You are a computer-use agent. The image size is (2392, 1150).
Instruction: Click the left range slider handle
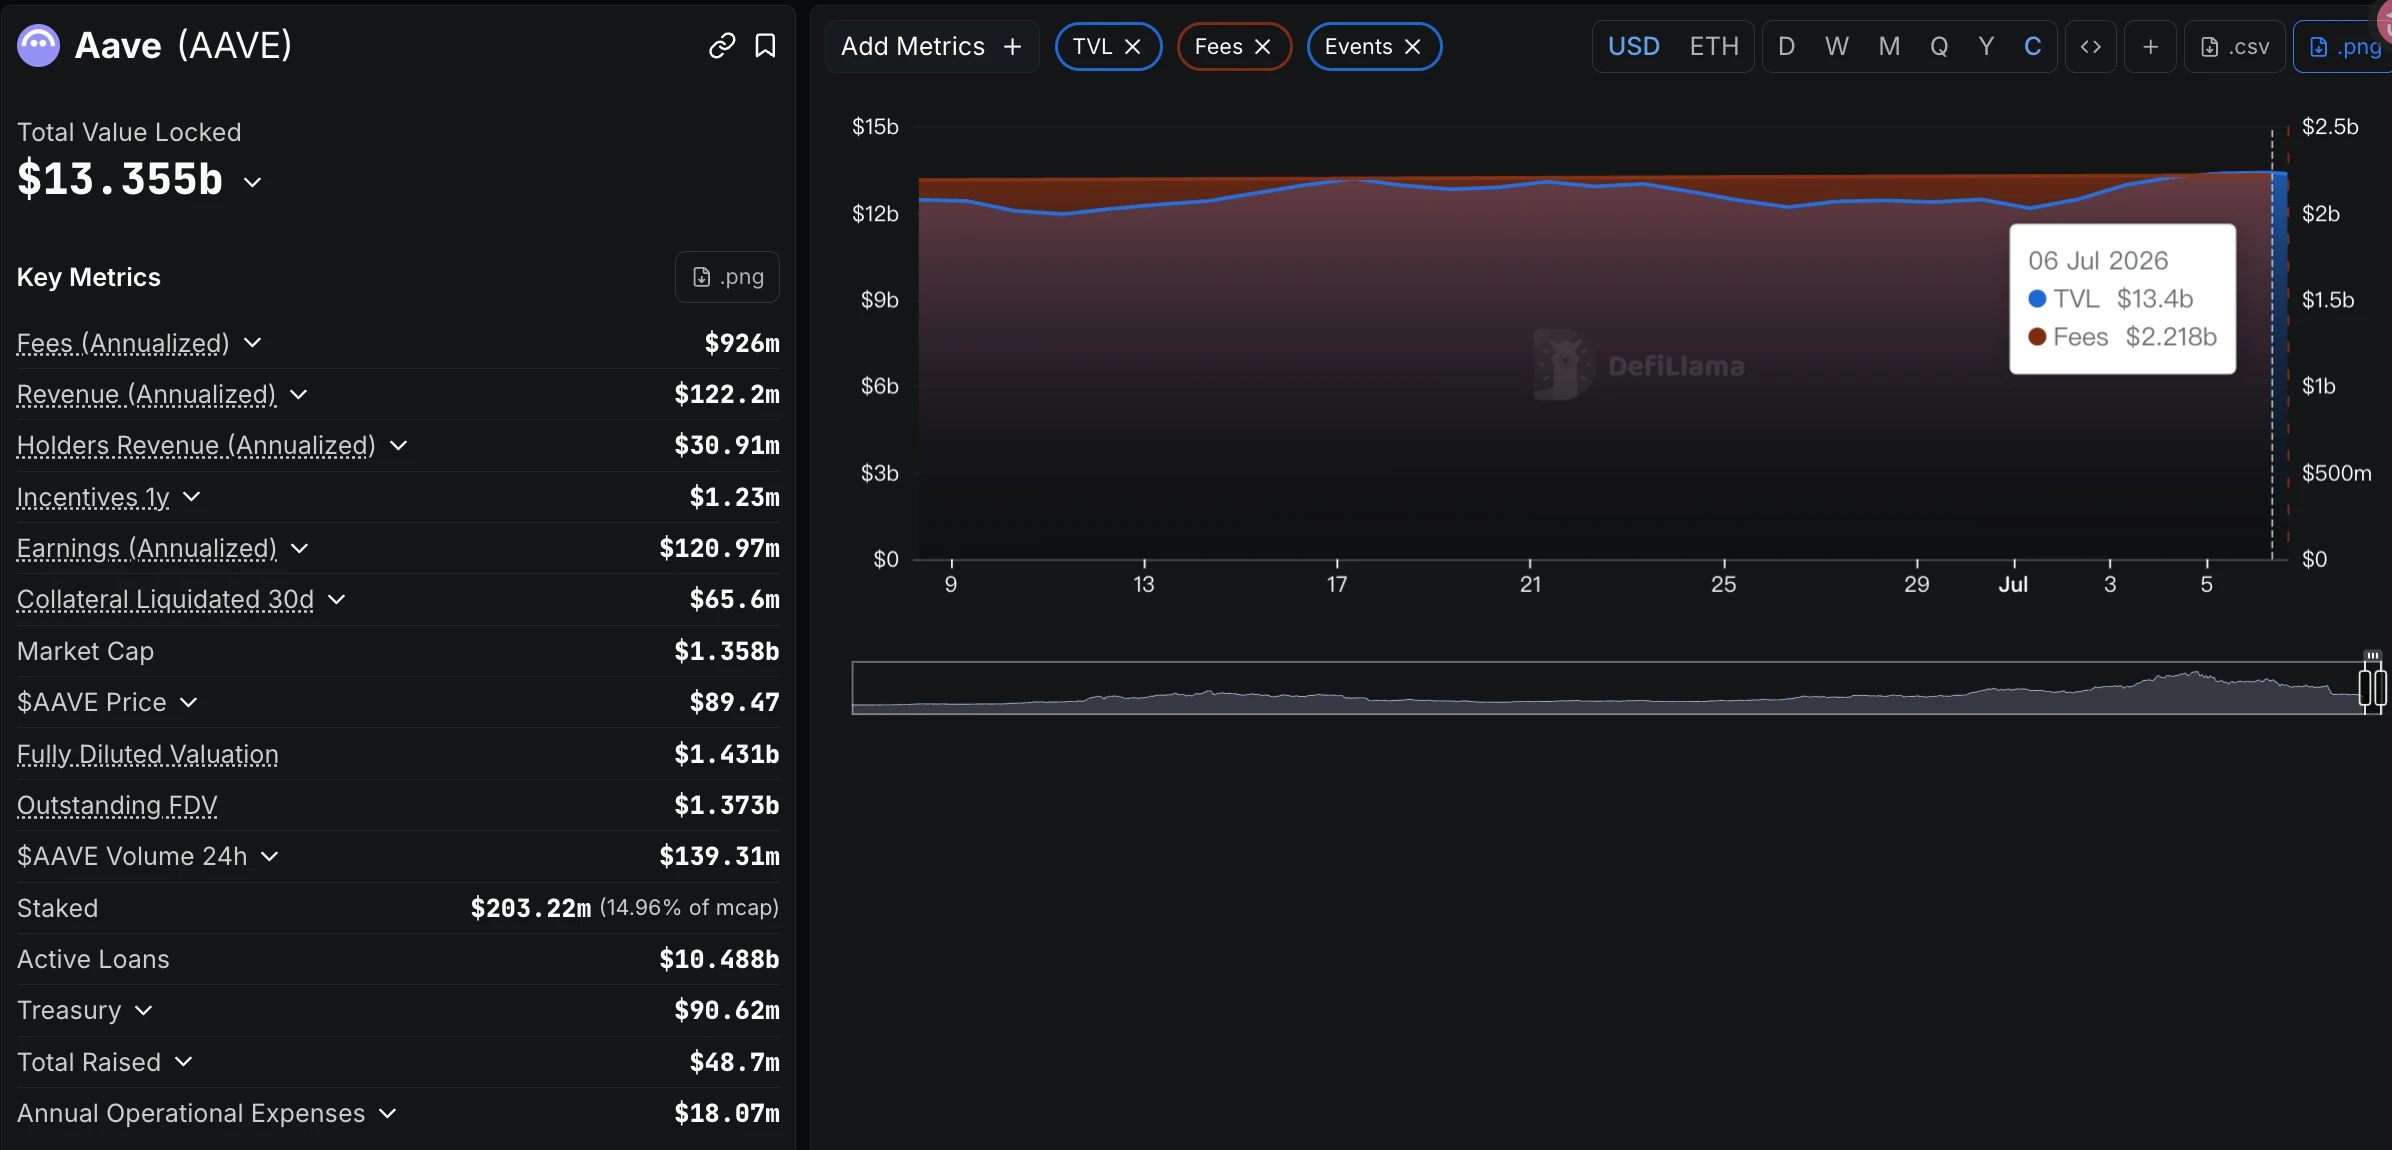2366,688
